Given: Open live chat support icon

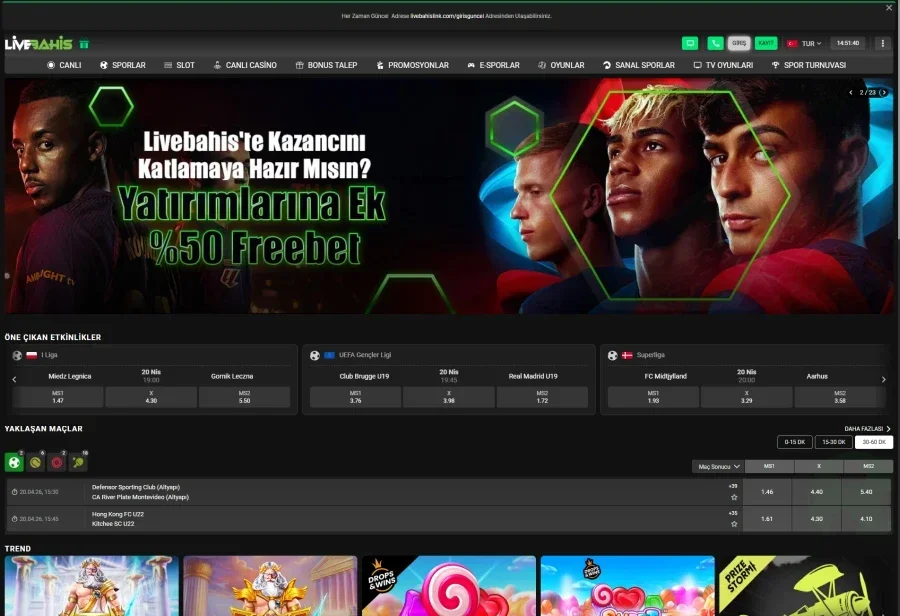Looking at the screenshot, I should click(x=690, y=43).
